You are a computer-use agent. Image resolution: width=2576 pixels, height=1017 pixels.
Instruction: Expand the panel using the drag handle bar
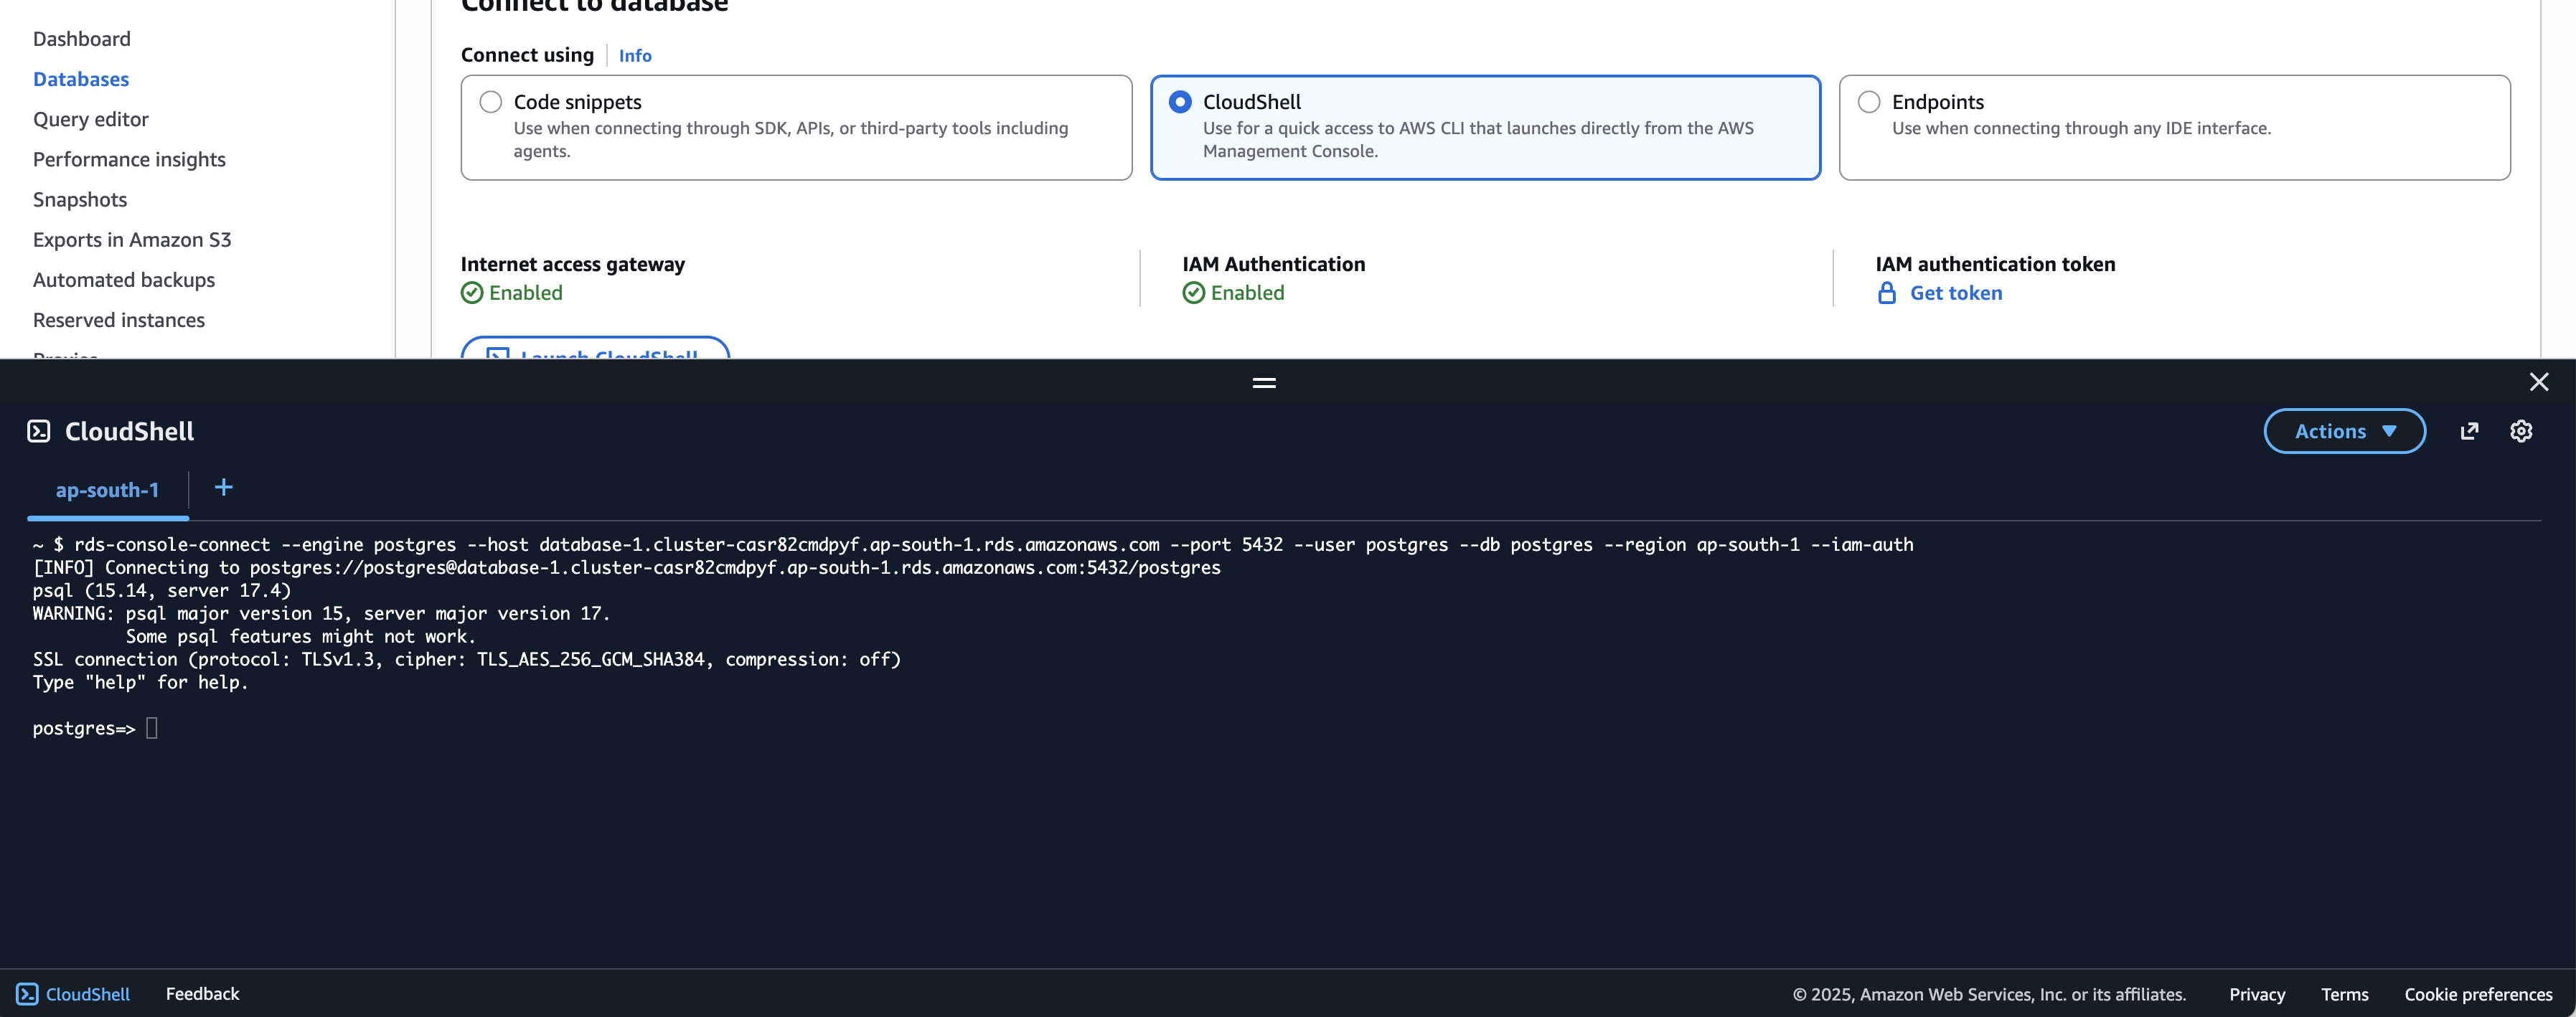[x=1263, y=382]
